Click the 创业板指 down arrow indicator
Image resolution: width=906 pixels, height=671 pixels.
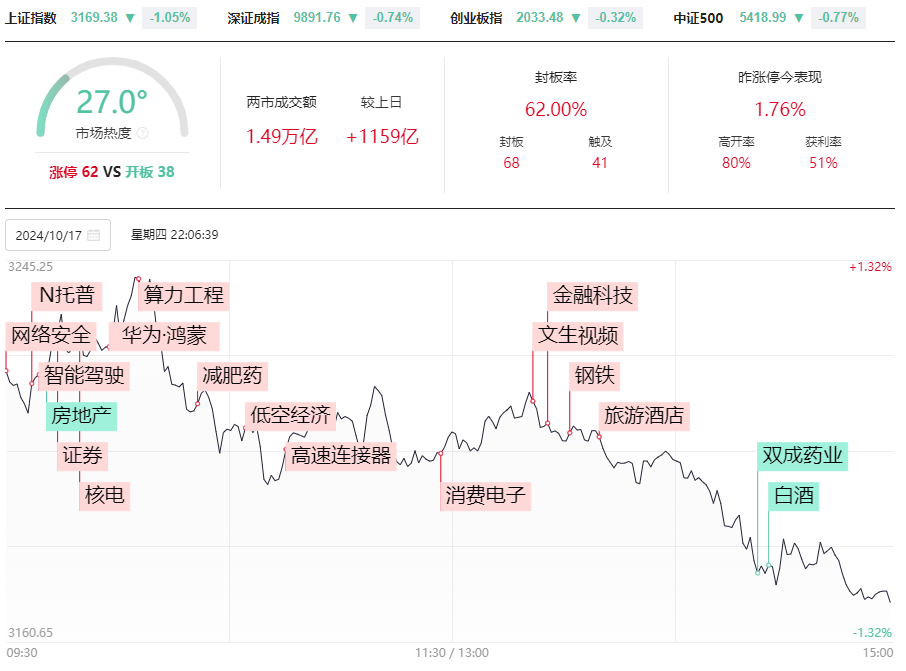[575, 18]
